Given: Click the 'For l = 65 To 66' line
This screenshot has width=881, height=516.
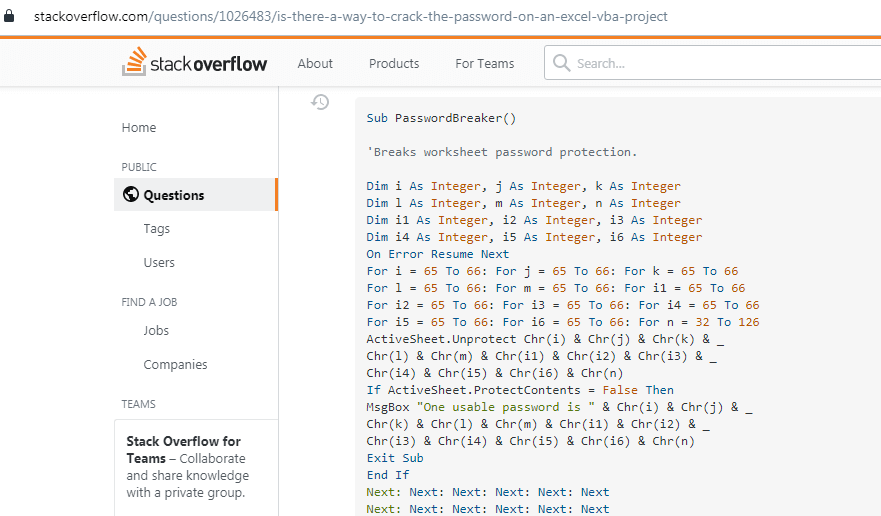Looking at the screenshot, I should (555, 288).
